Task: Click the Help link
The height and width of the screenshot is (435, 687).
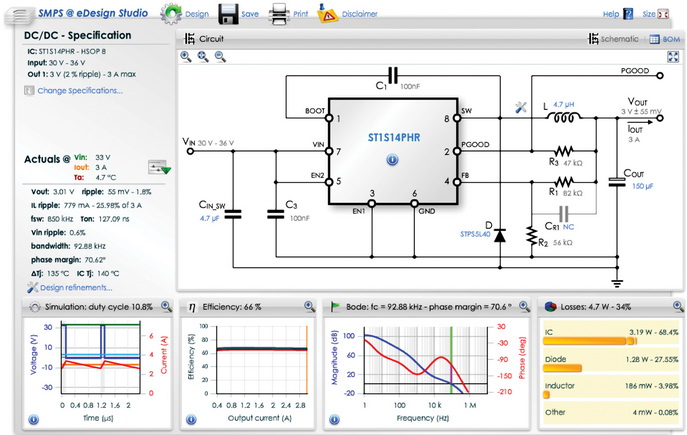Action: (x=611, y=14)
